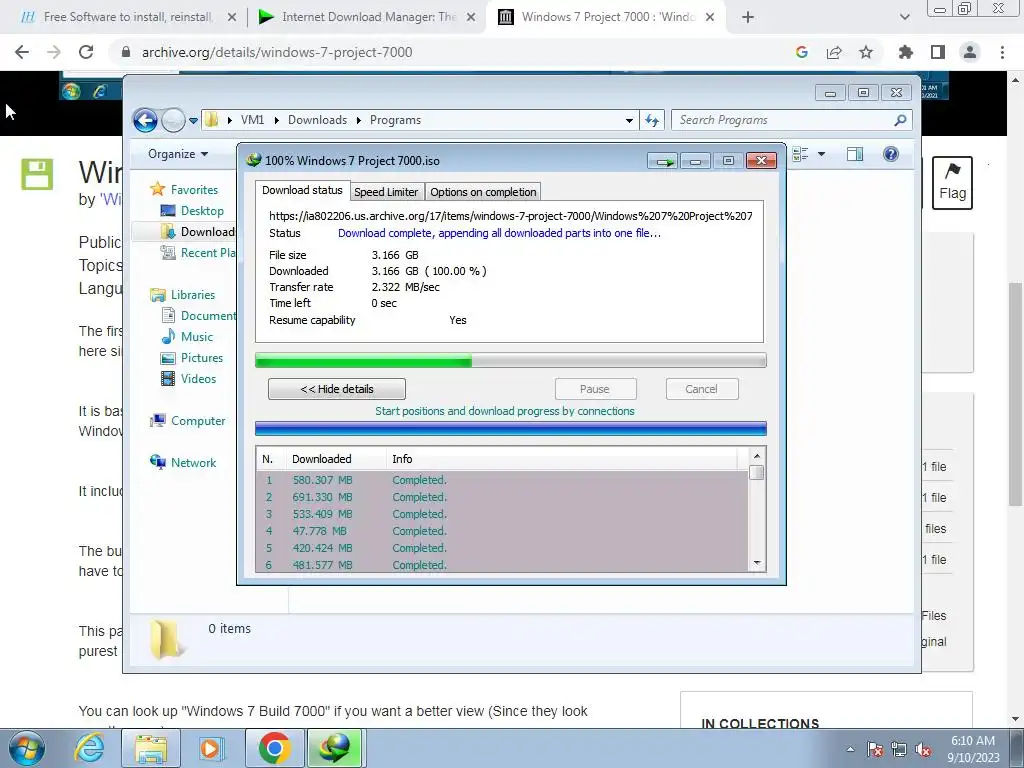The height and width of the screenshot is (768, 1024).
Task: Open a new Chrome tab with plus
Action: (x=748, y=18)
